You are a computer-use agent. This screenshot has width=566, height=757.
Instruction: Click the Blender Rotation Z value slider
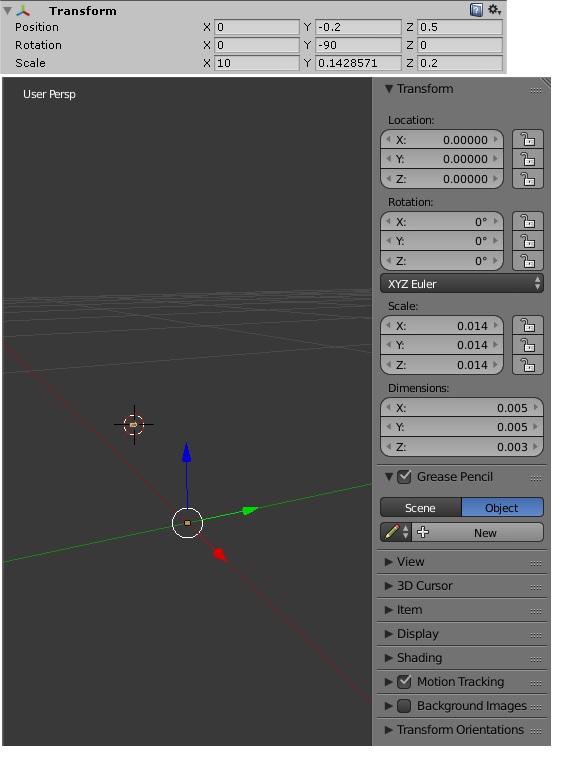[442, 261]
